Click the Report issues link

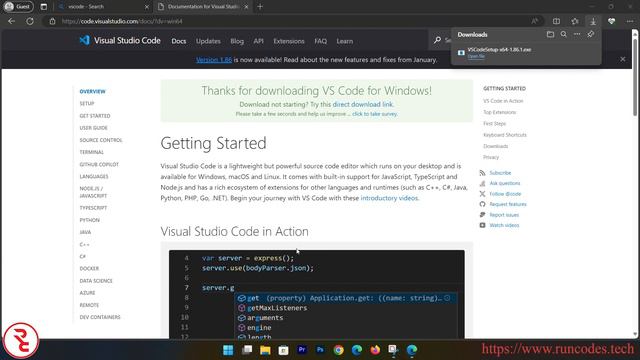[504, 215]
